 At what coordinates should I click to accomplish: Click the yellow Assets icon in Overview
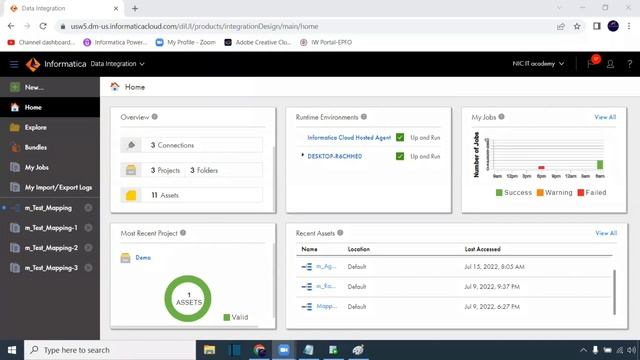point(131,195)
